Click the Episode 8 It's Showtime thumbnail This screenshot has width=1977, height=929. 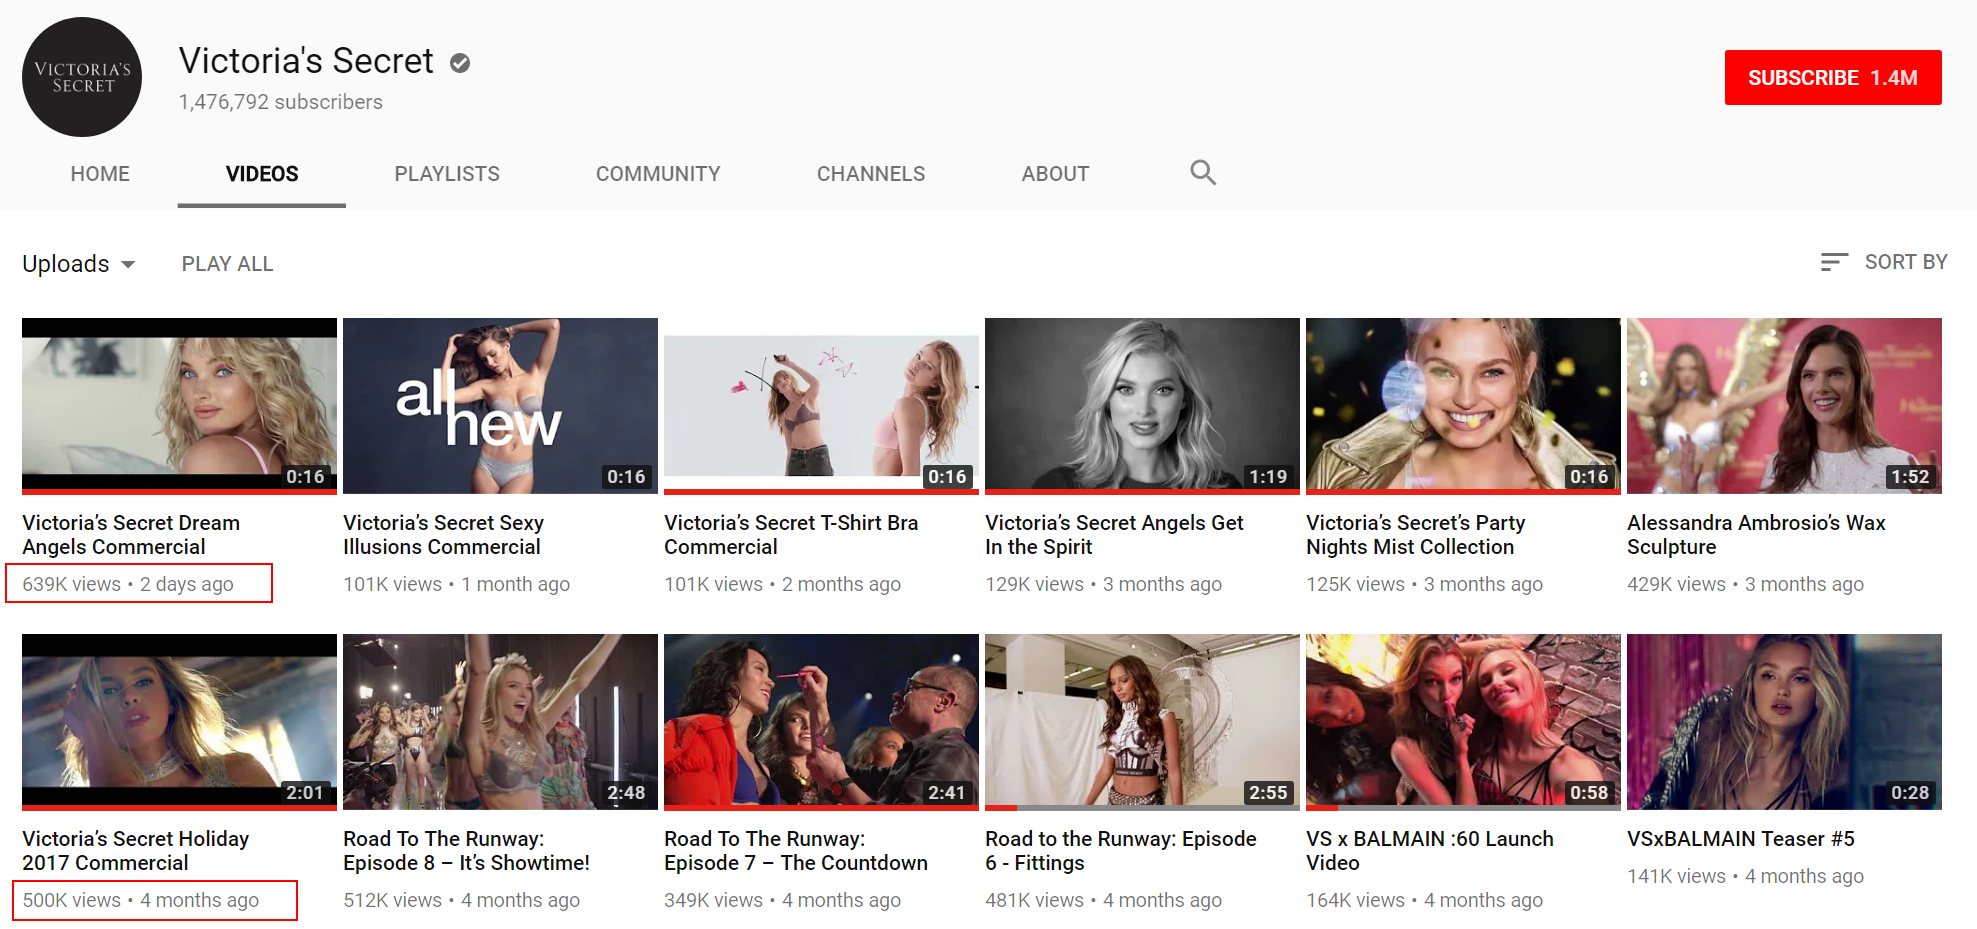click(500, 722)
